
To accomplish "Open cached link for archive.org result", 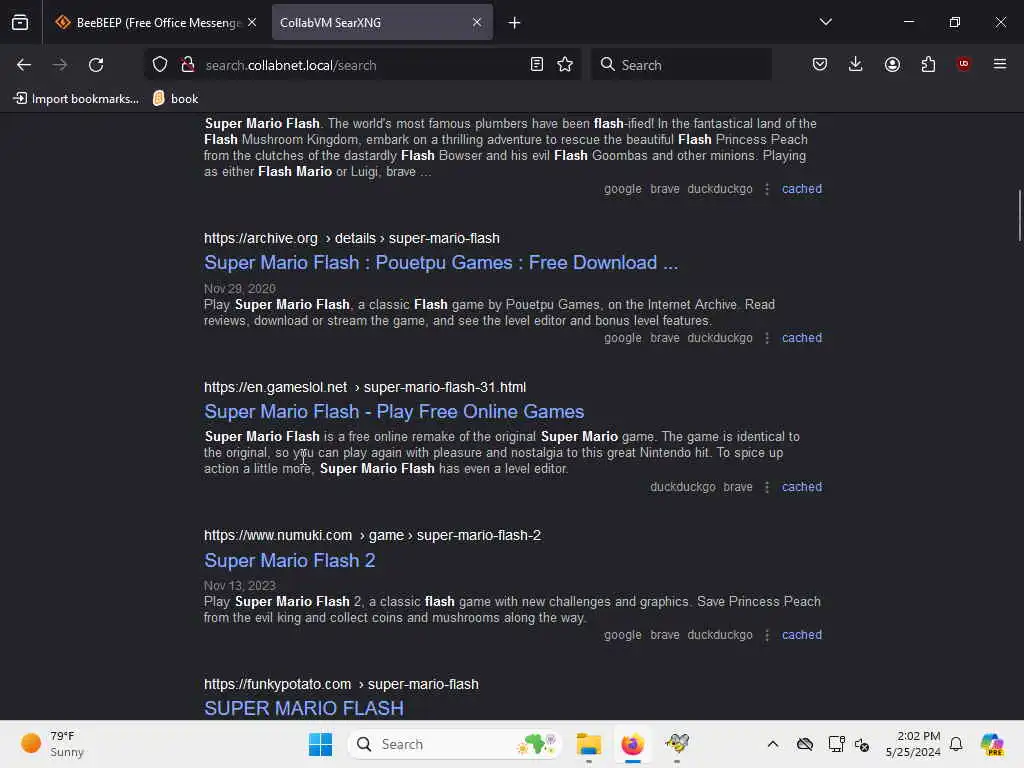I will [x=802, y=338].
